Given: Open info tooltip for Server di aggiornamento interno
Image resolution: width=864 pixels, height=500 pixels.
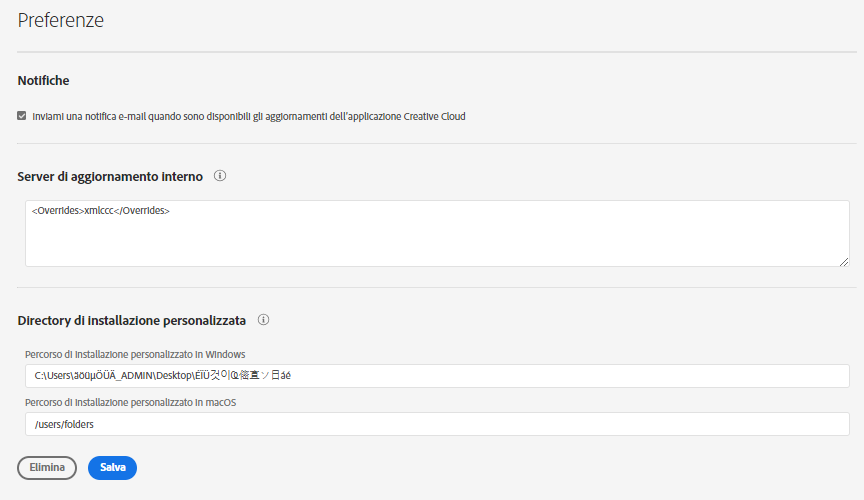Looking at the screenshot, I should tap(220, 176).
